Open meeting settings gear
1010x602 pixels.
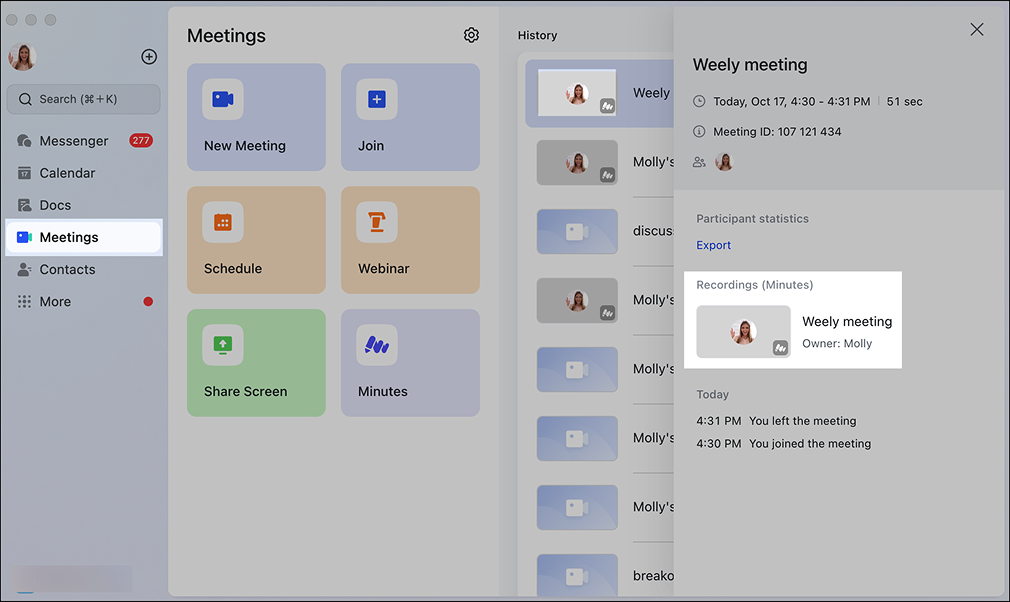coord(471,34)
